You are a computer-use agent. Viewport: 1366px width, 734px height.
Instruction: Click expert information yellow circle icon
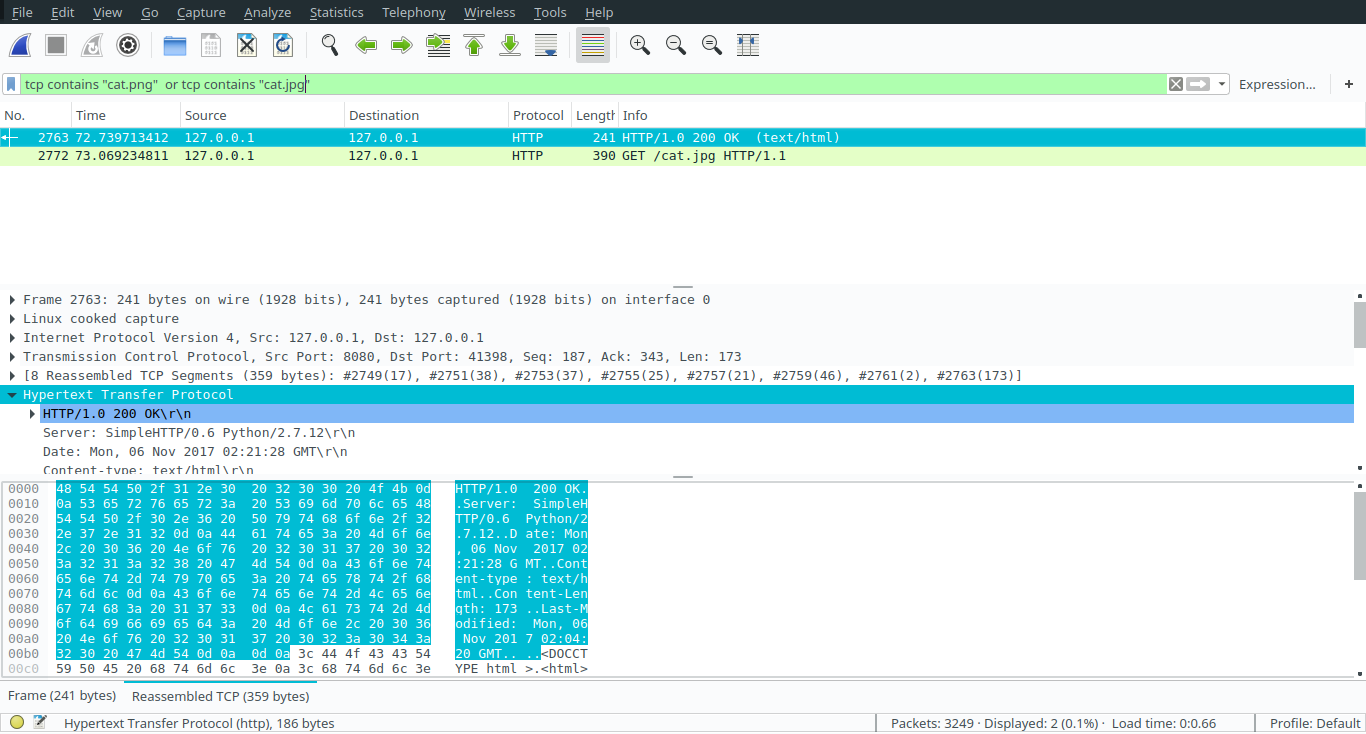(x=17, y=723)
